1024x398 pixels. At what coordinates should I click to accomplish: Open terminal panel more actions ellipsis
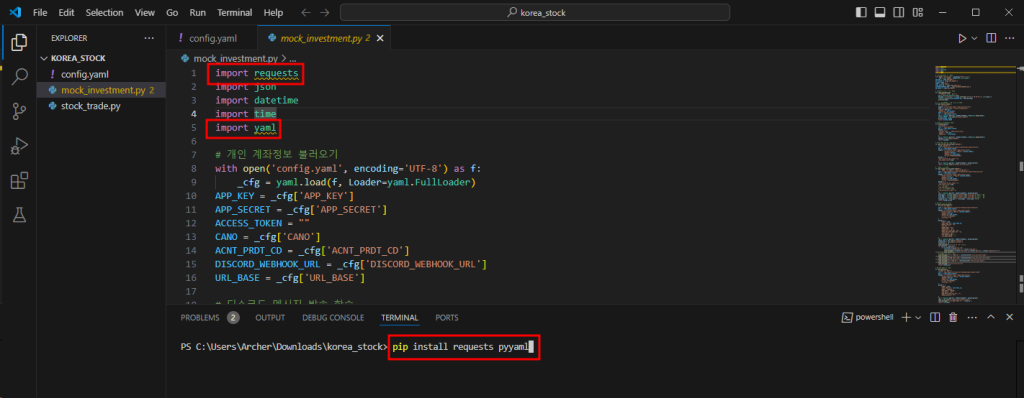(x=971, y=318)
